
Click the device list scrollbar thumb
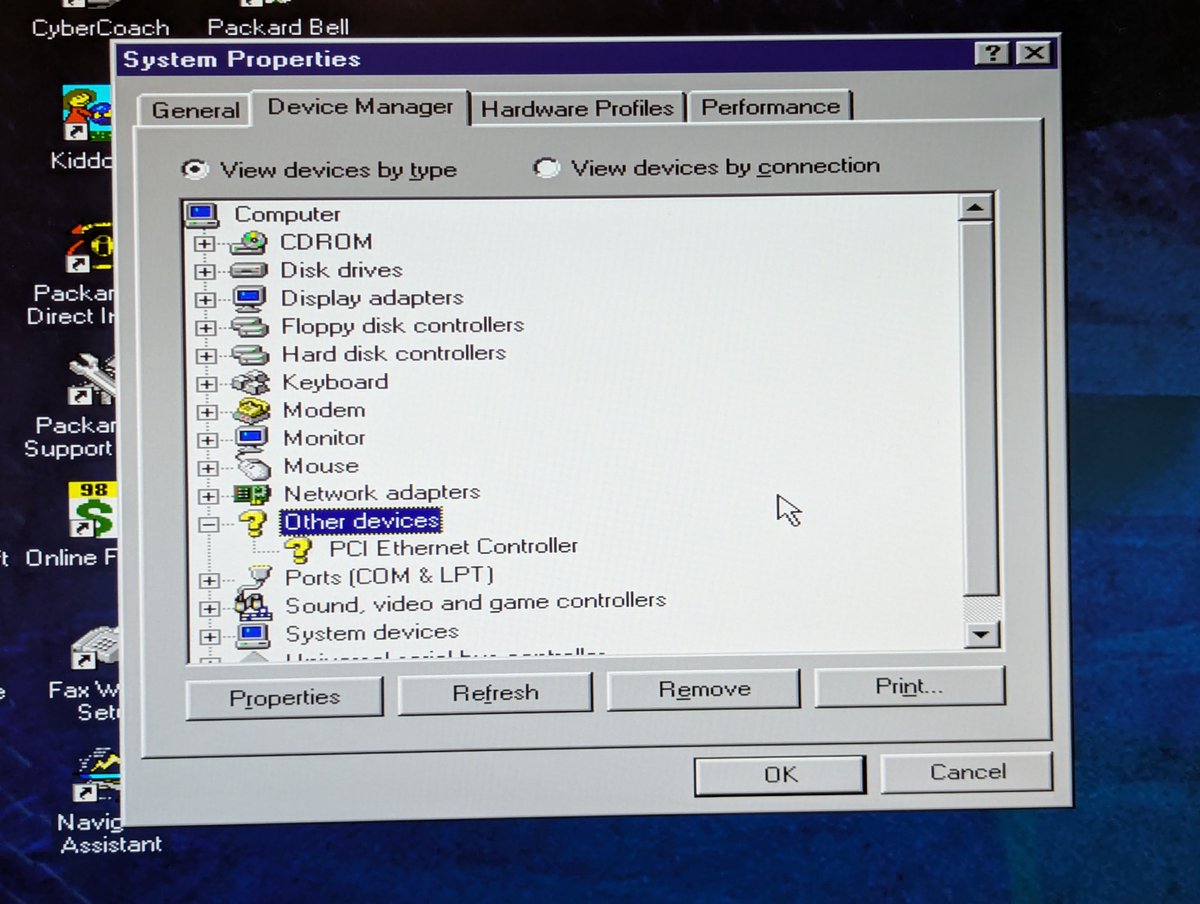point(978,408)
